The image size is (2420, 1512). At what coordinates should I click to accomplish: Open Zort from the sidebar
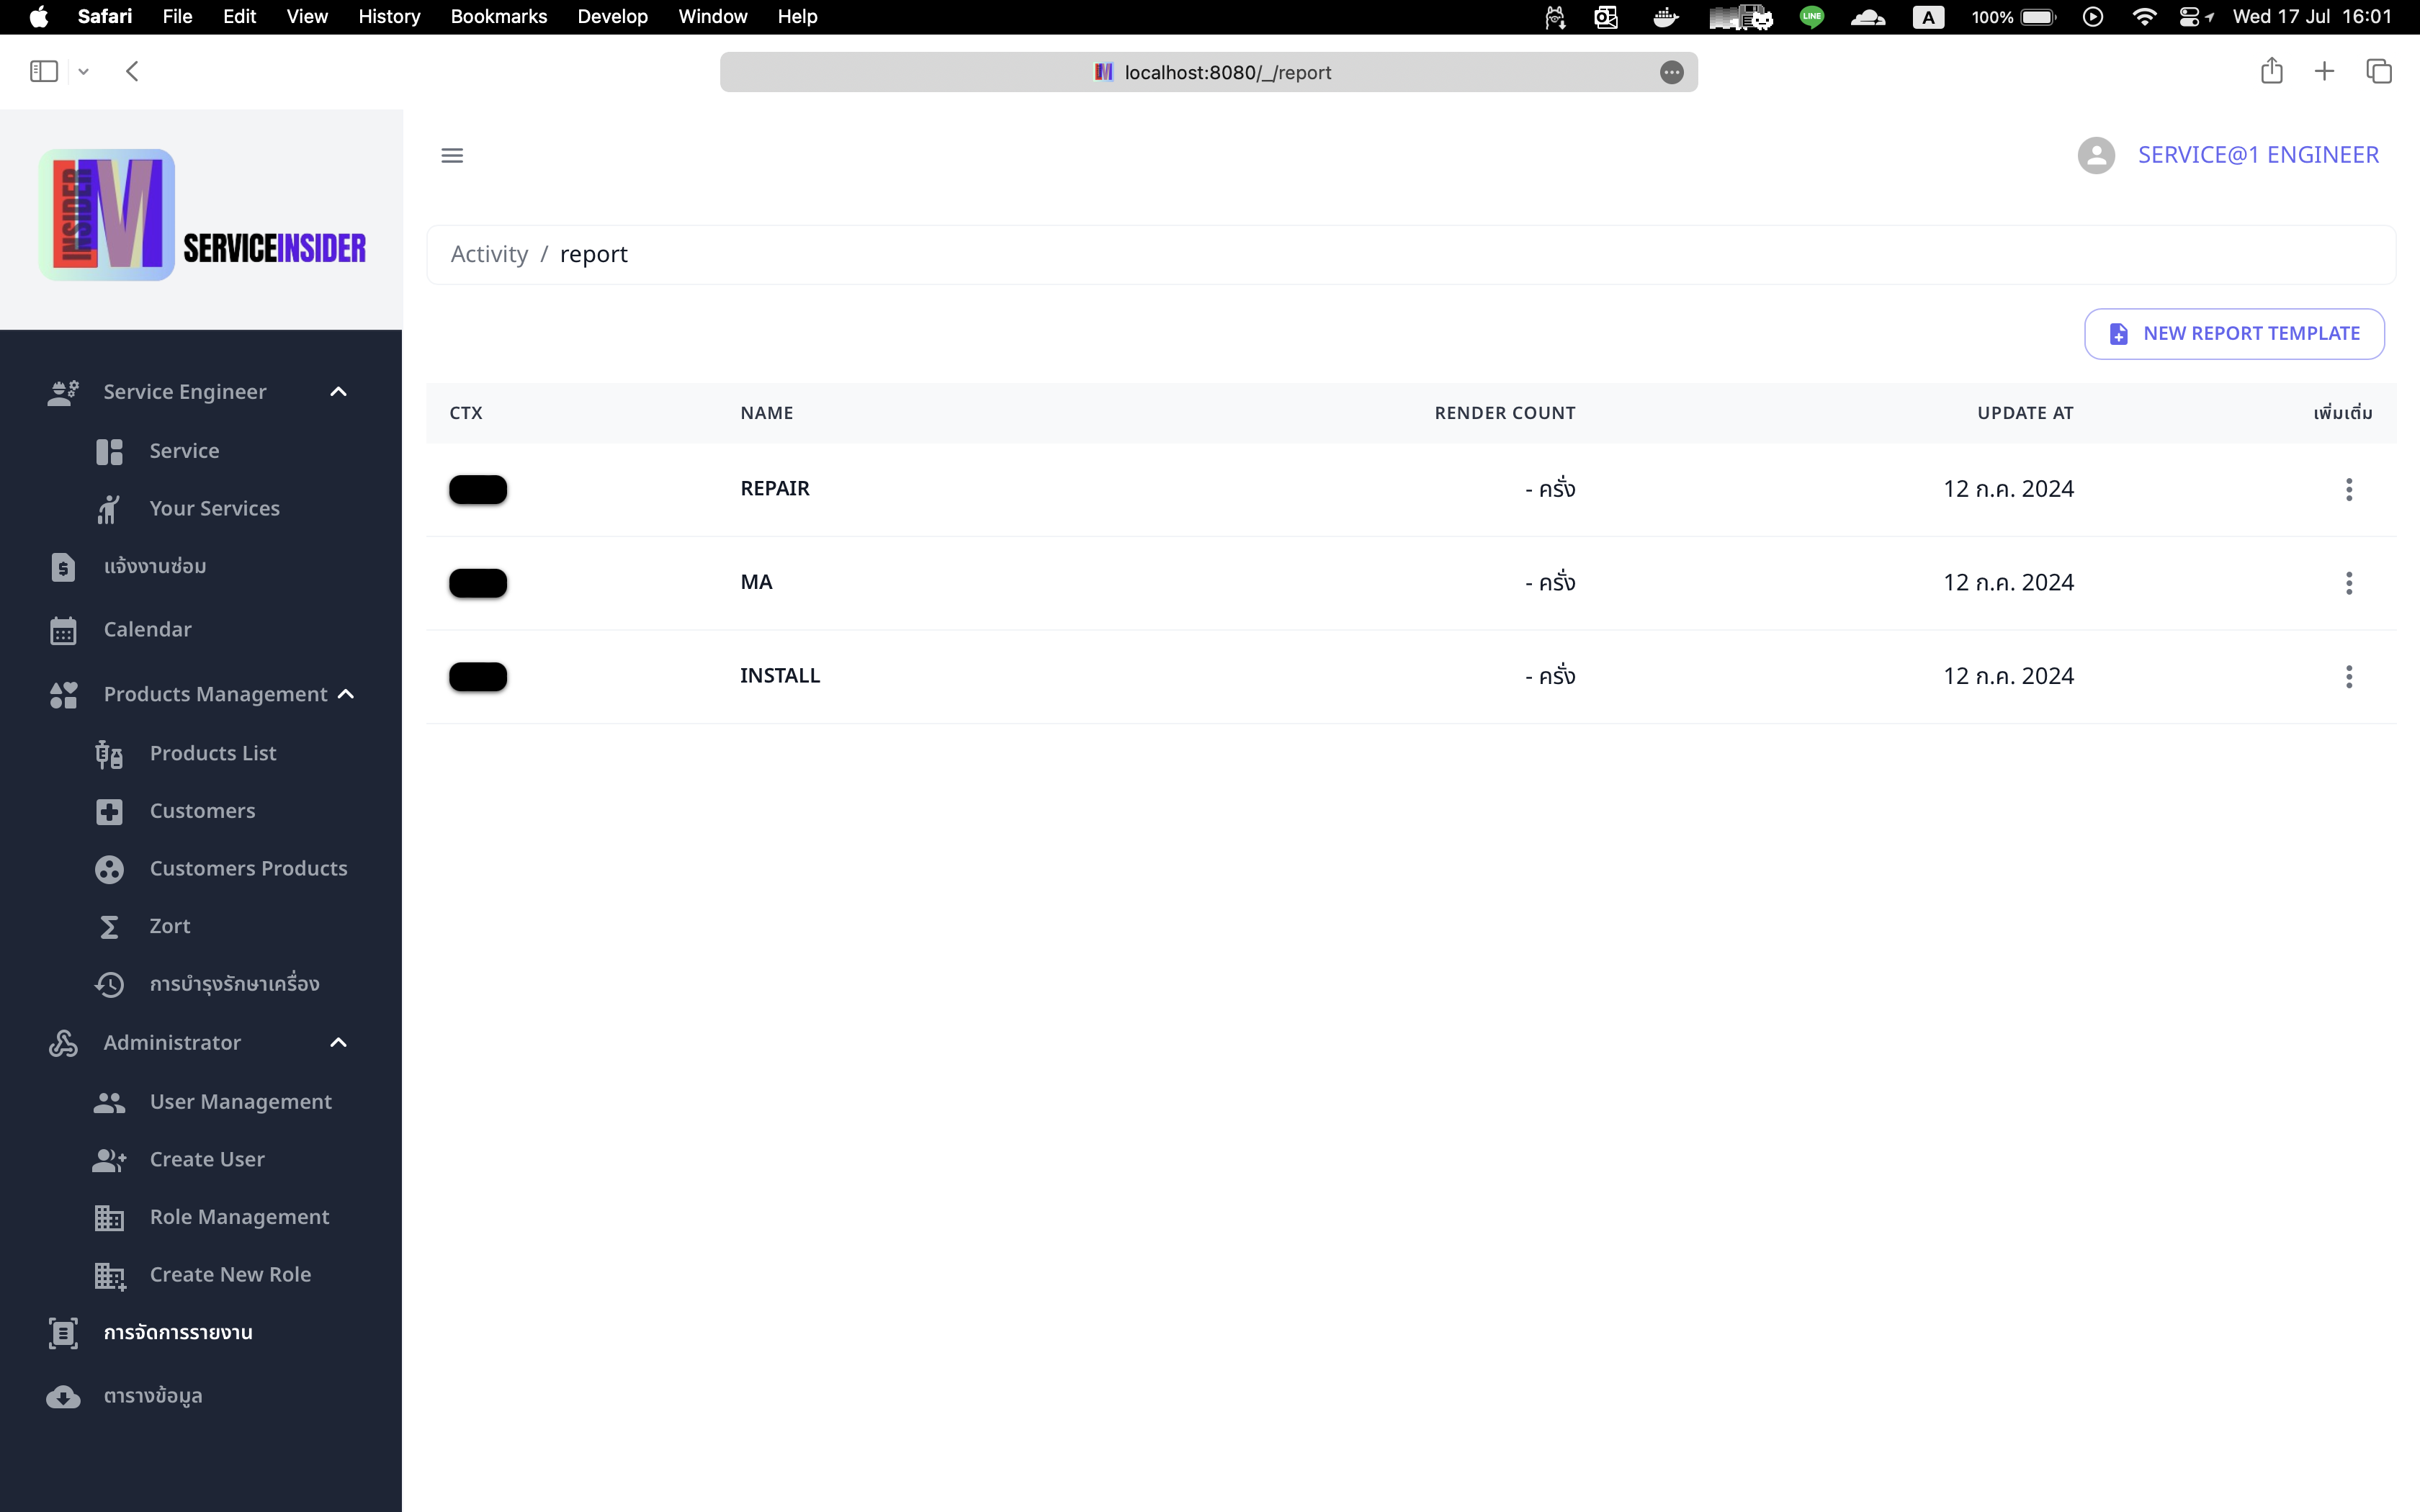(169, 926)
